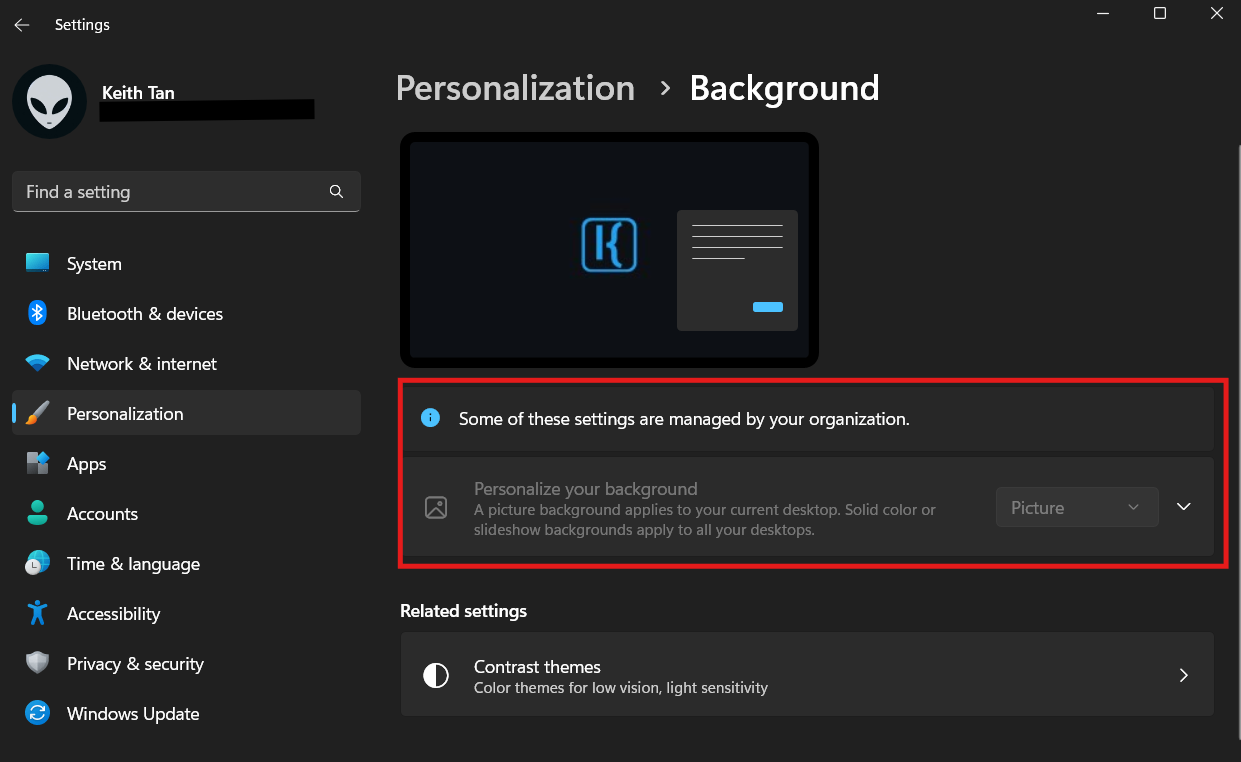The height and width of the screenshot is (762, 1241).
Task: Select the Bluetooth & devices icon
Action: (37, 313)
